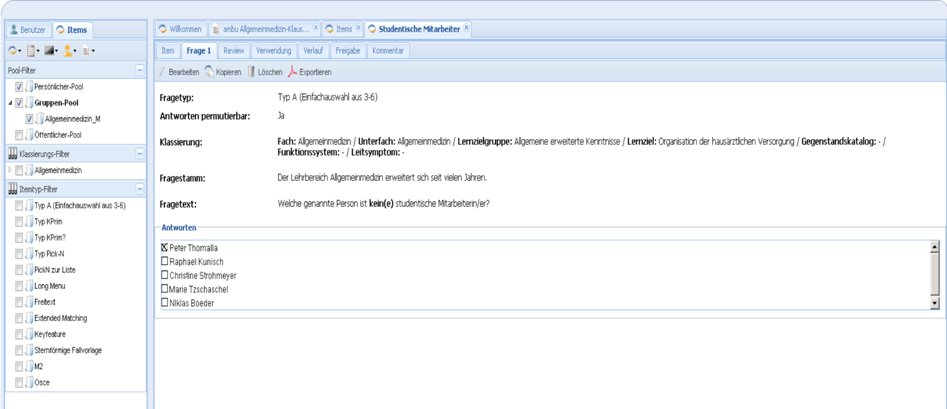Click the Bearbeiten pencil icon
The height and width of the screenshot is (409, 947).
coord(163,72)
